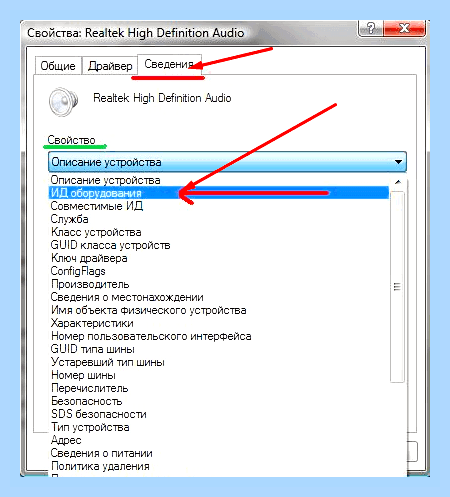Close the properties dialog with X

click(x=404, y=28)
